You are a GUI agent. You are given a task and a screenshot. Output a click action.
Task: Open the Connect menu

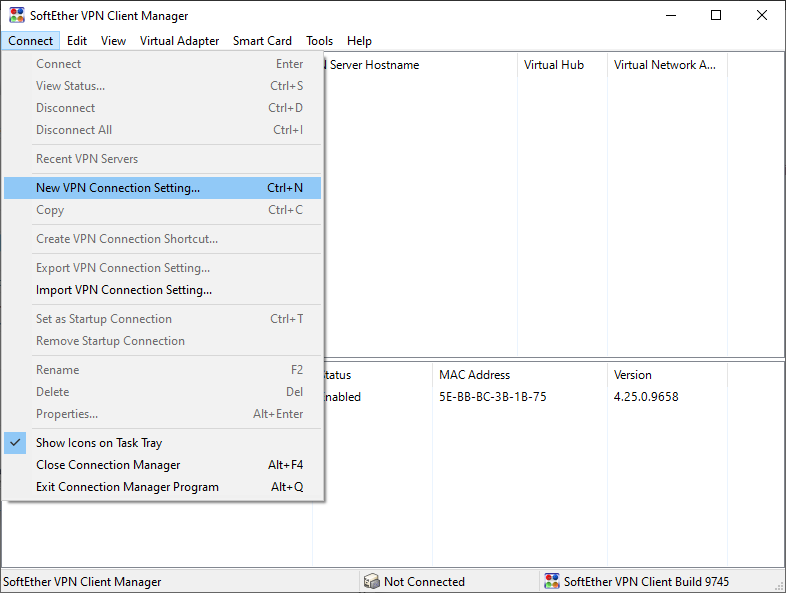tap(31, 41)
